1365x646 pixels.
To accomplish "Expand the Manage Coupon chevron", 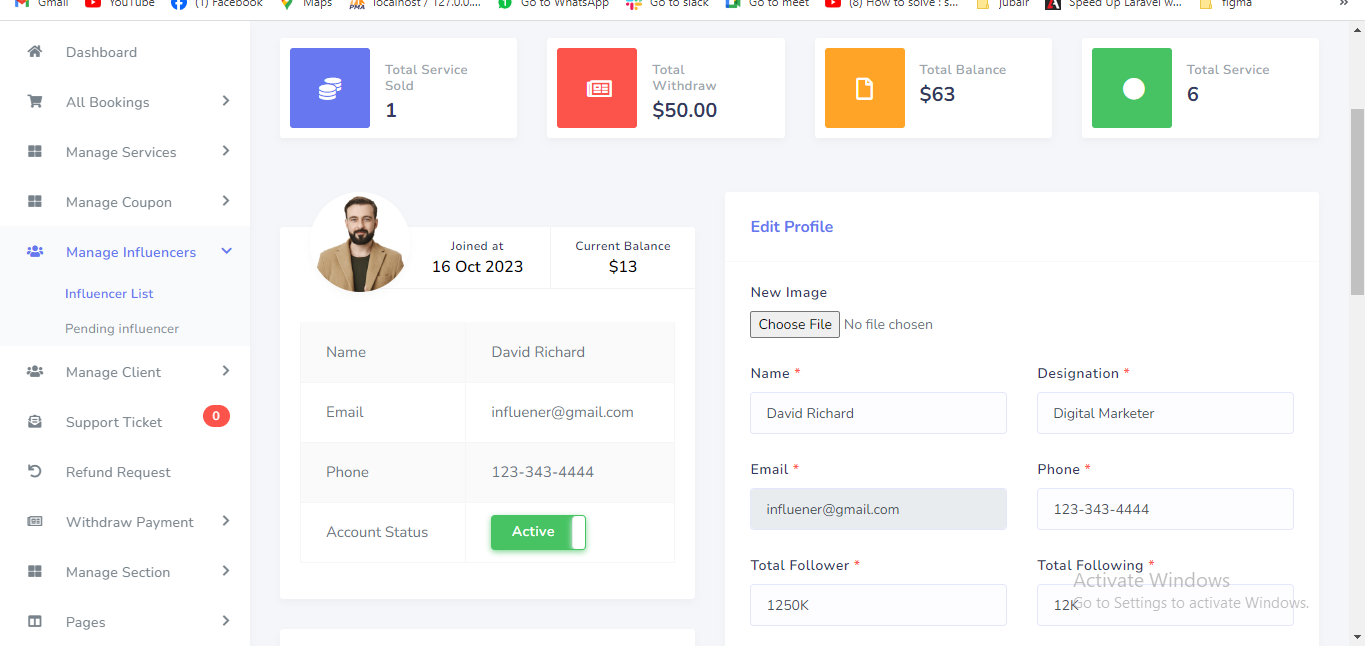I will point(226,201).
